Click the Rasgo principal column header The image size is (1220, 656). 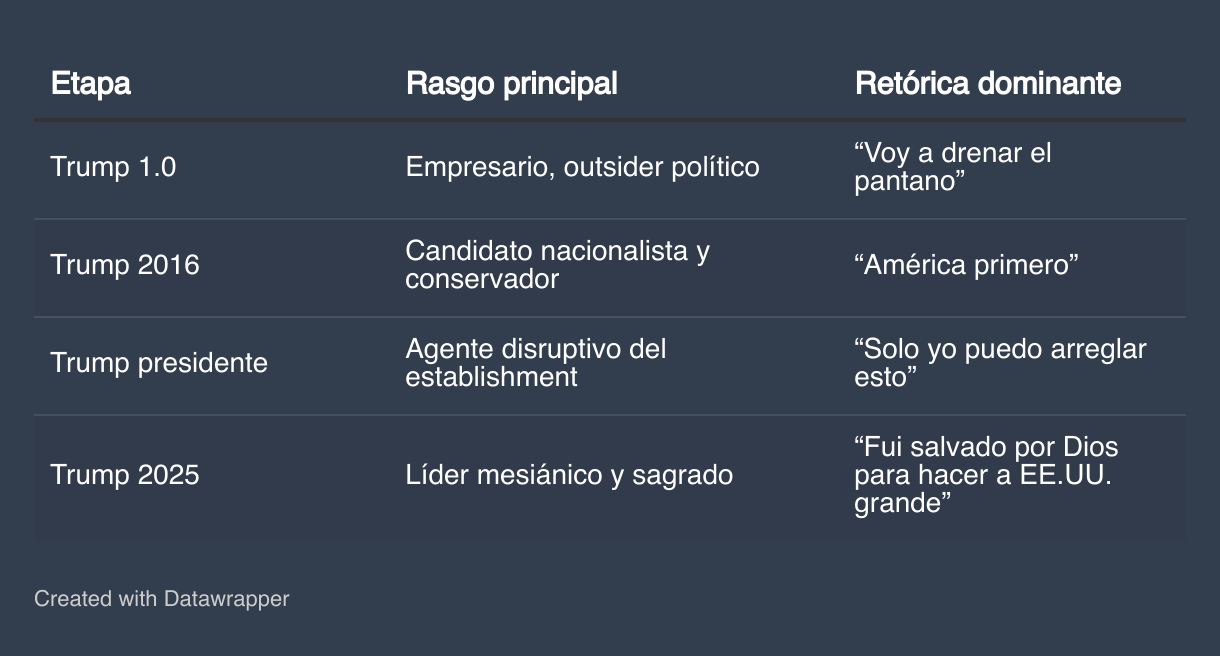(511, 83)
